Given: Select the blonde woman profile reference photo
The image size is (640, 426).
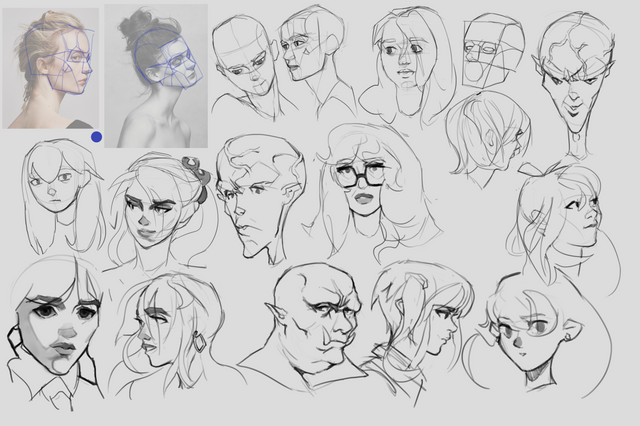Looking at the screenshot, I should 51,68.
